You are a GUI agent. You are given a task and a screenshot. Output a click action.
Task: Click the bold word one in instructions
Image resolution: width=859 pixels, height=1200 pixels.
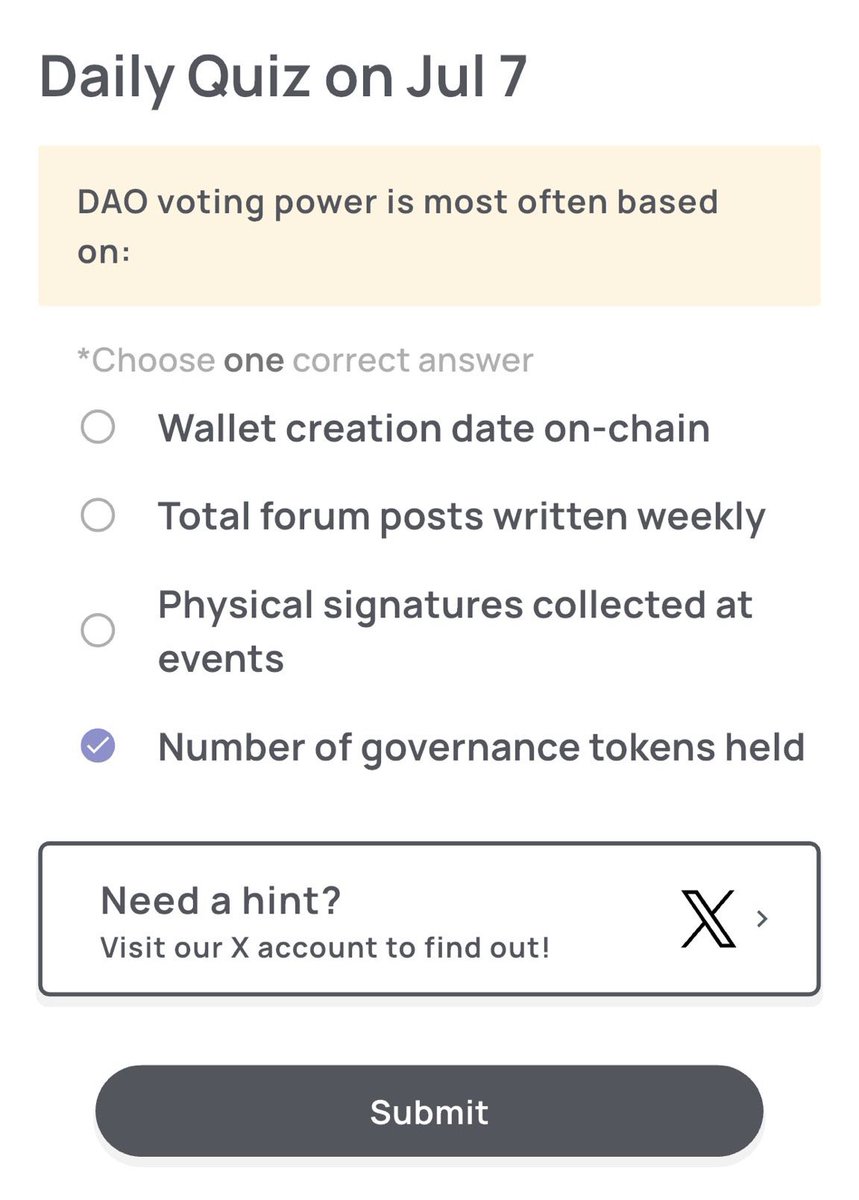tap(254, 360)
